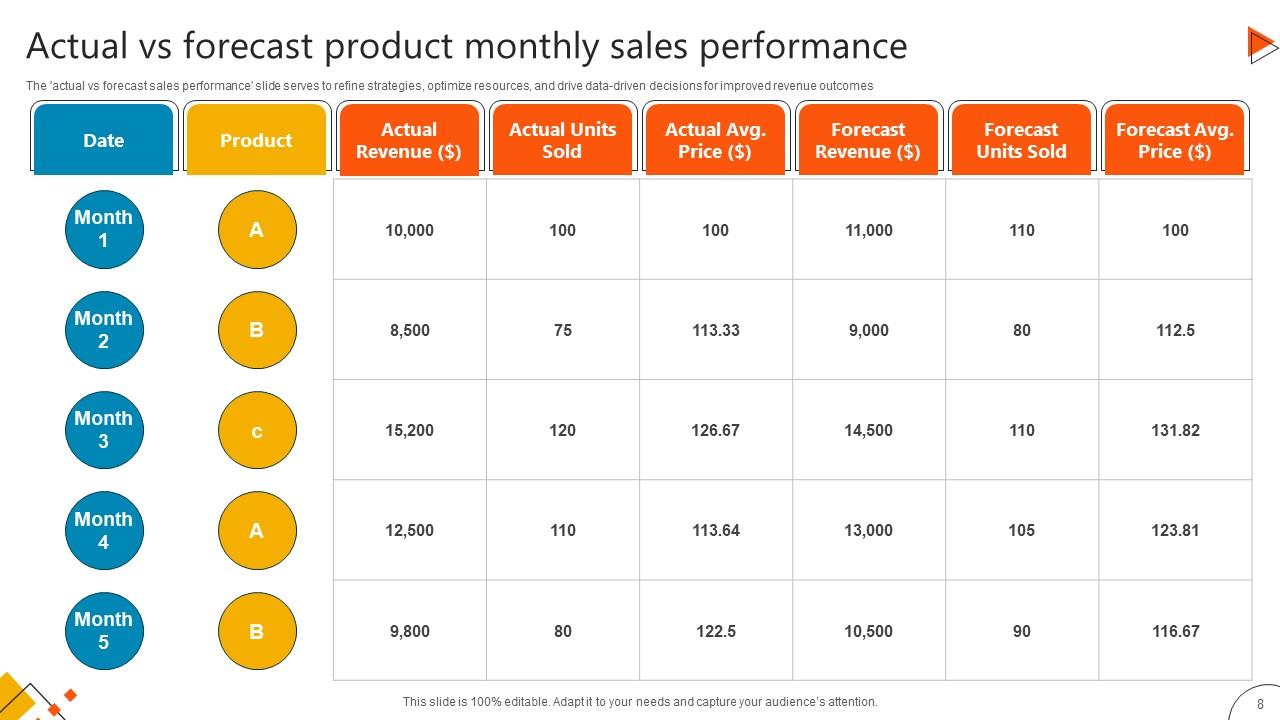The width and height of the screenshot is (1280, 720).
Task: Click the orange play logo icon
Action: click(1262, 45)
